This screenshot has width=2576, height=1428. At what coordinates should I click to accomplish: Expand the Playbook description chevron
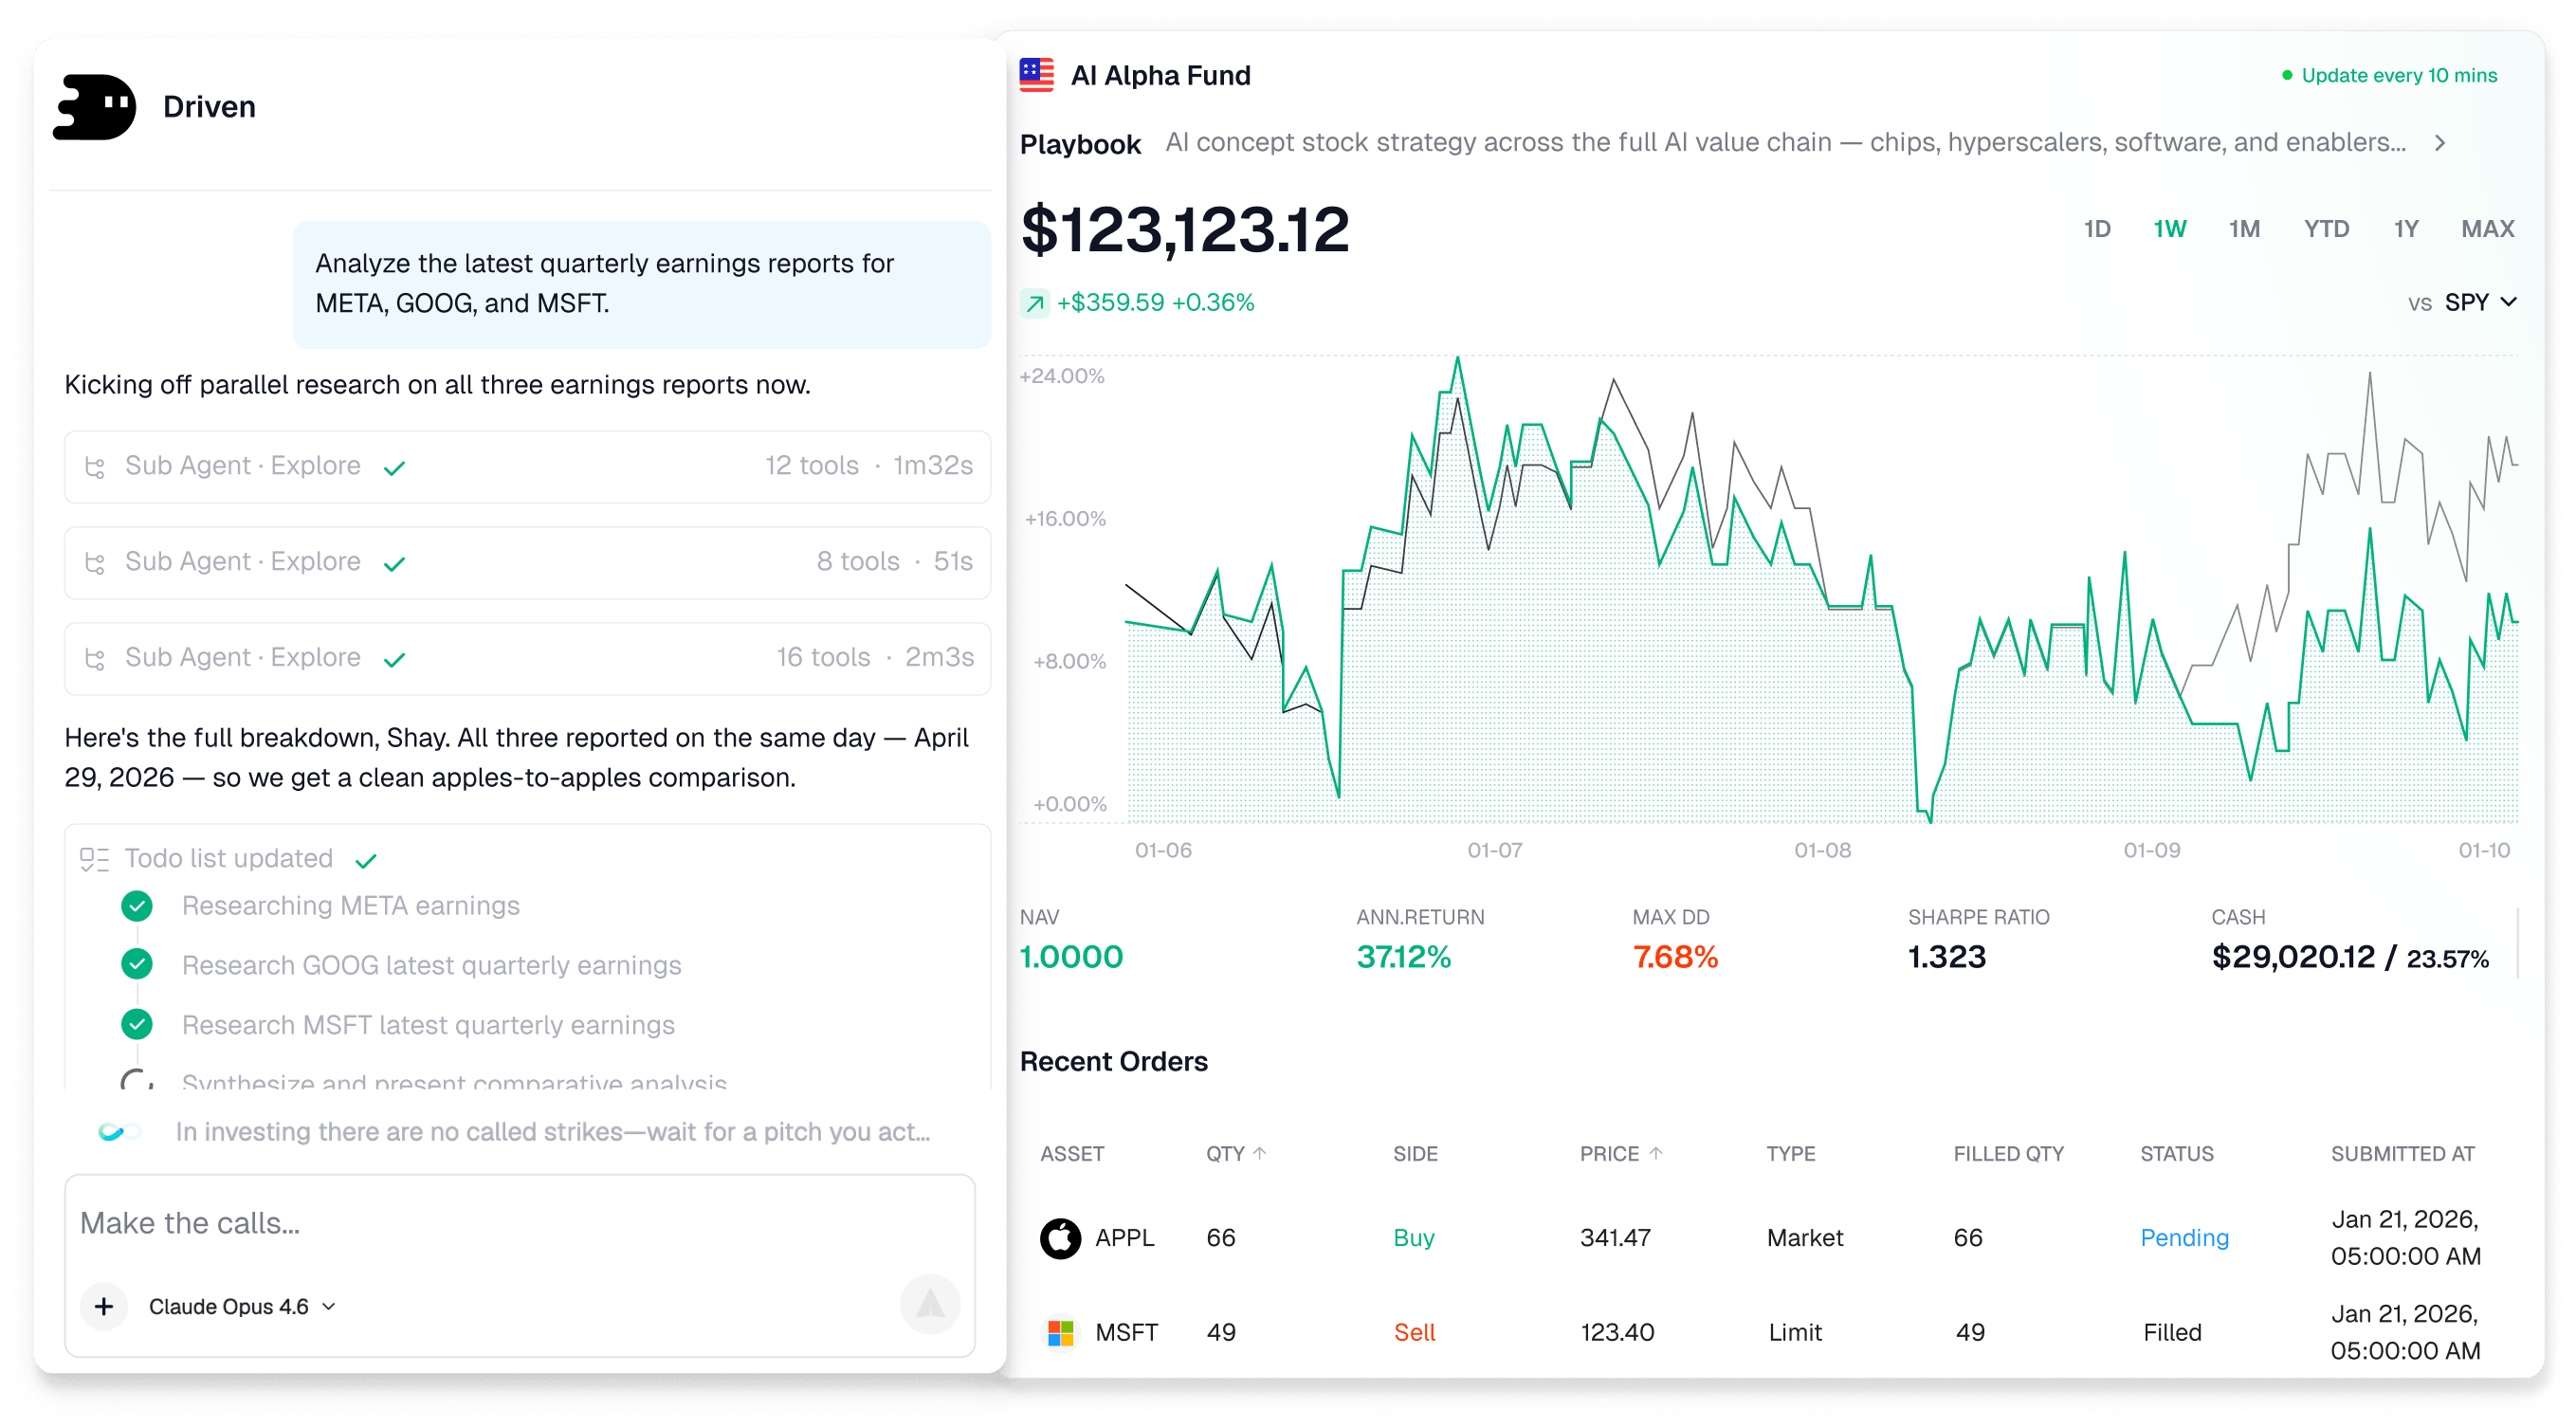pos(2441,143)
